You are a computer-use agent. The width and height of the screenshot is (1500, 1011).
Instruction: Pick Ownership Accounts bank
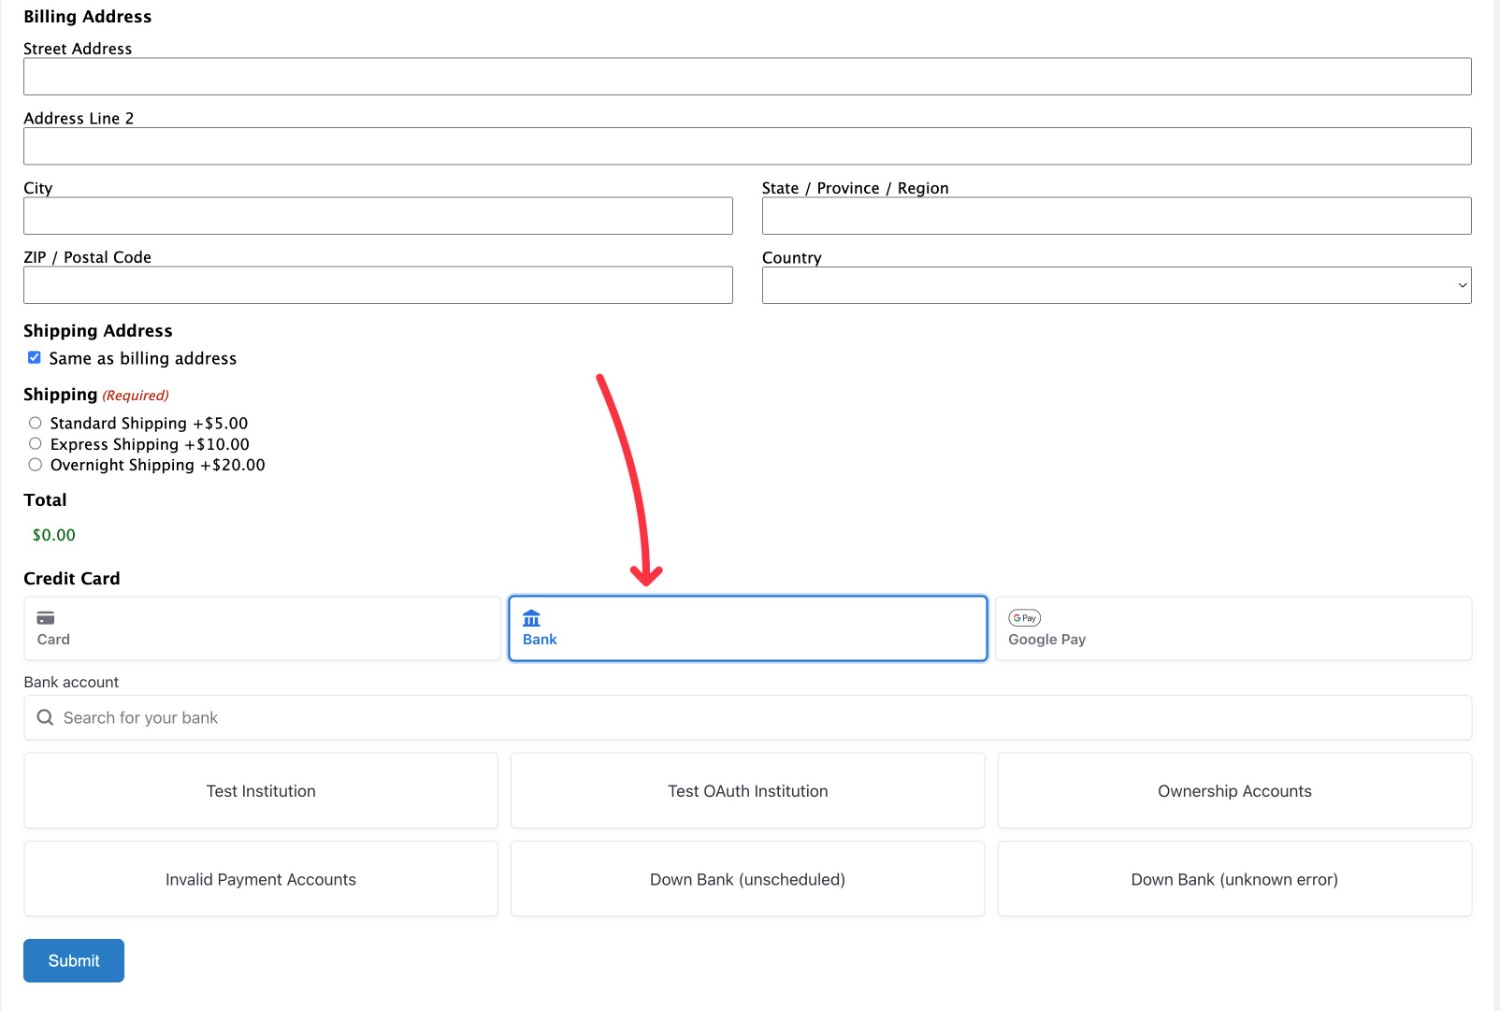(x=1234, y=790)
